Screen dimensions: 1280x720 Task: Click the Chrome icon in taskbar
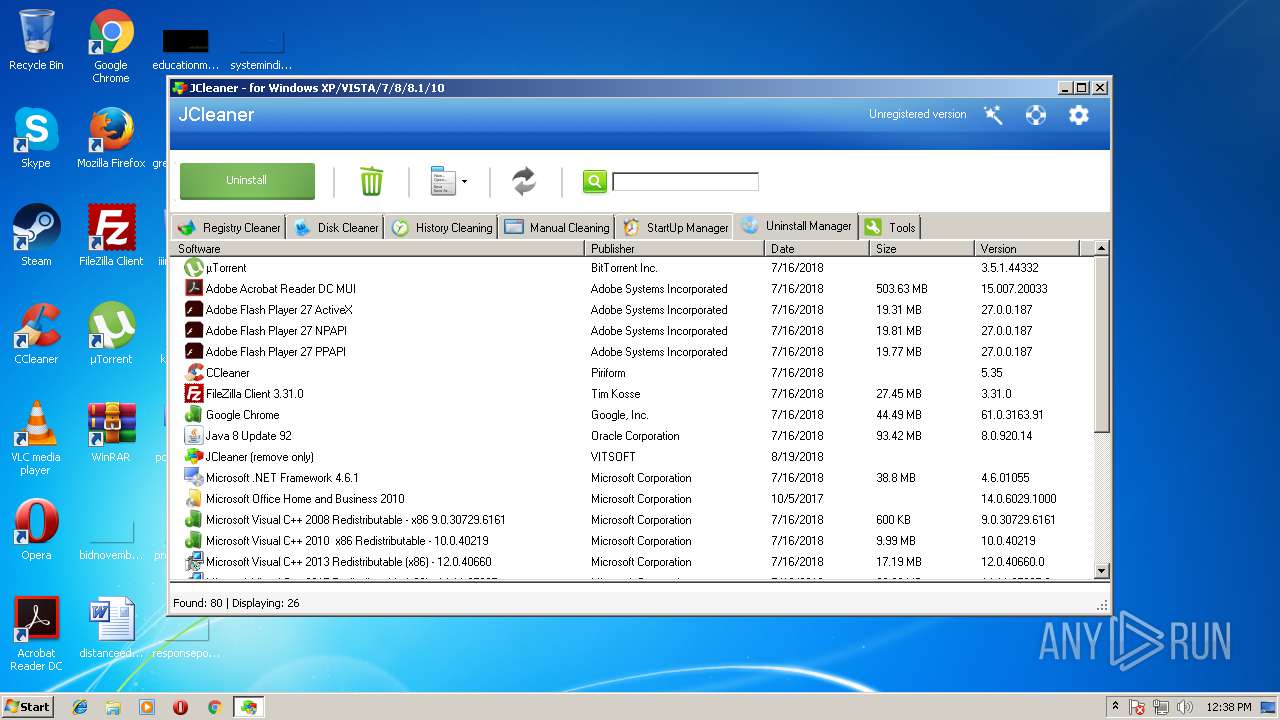tap(214, 707)
